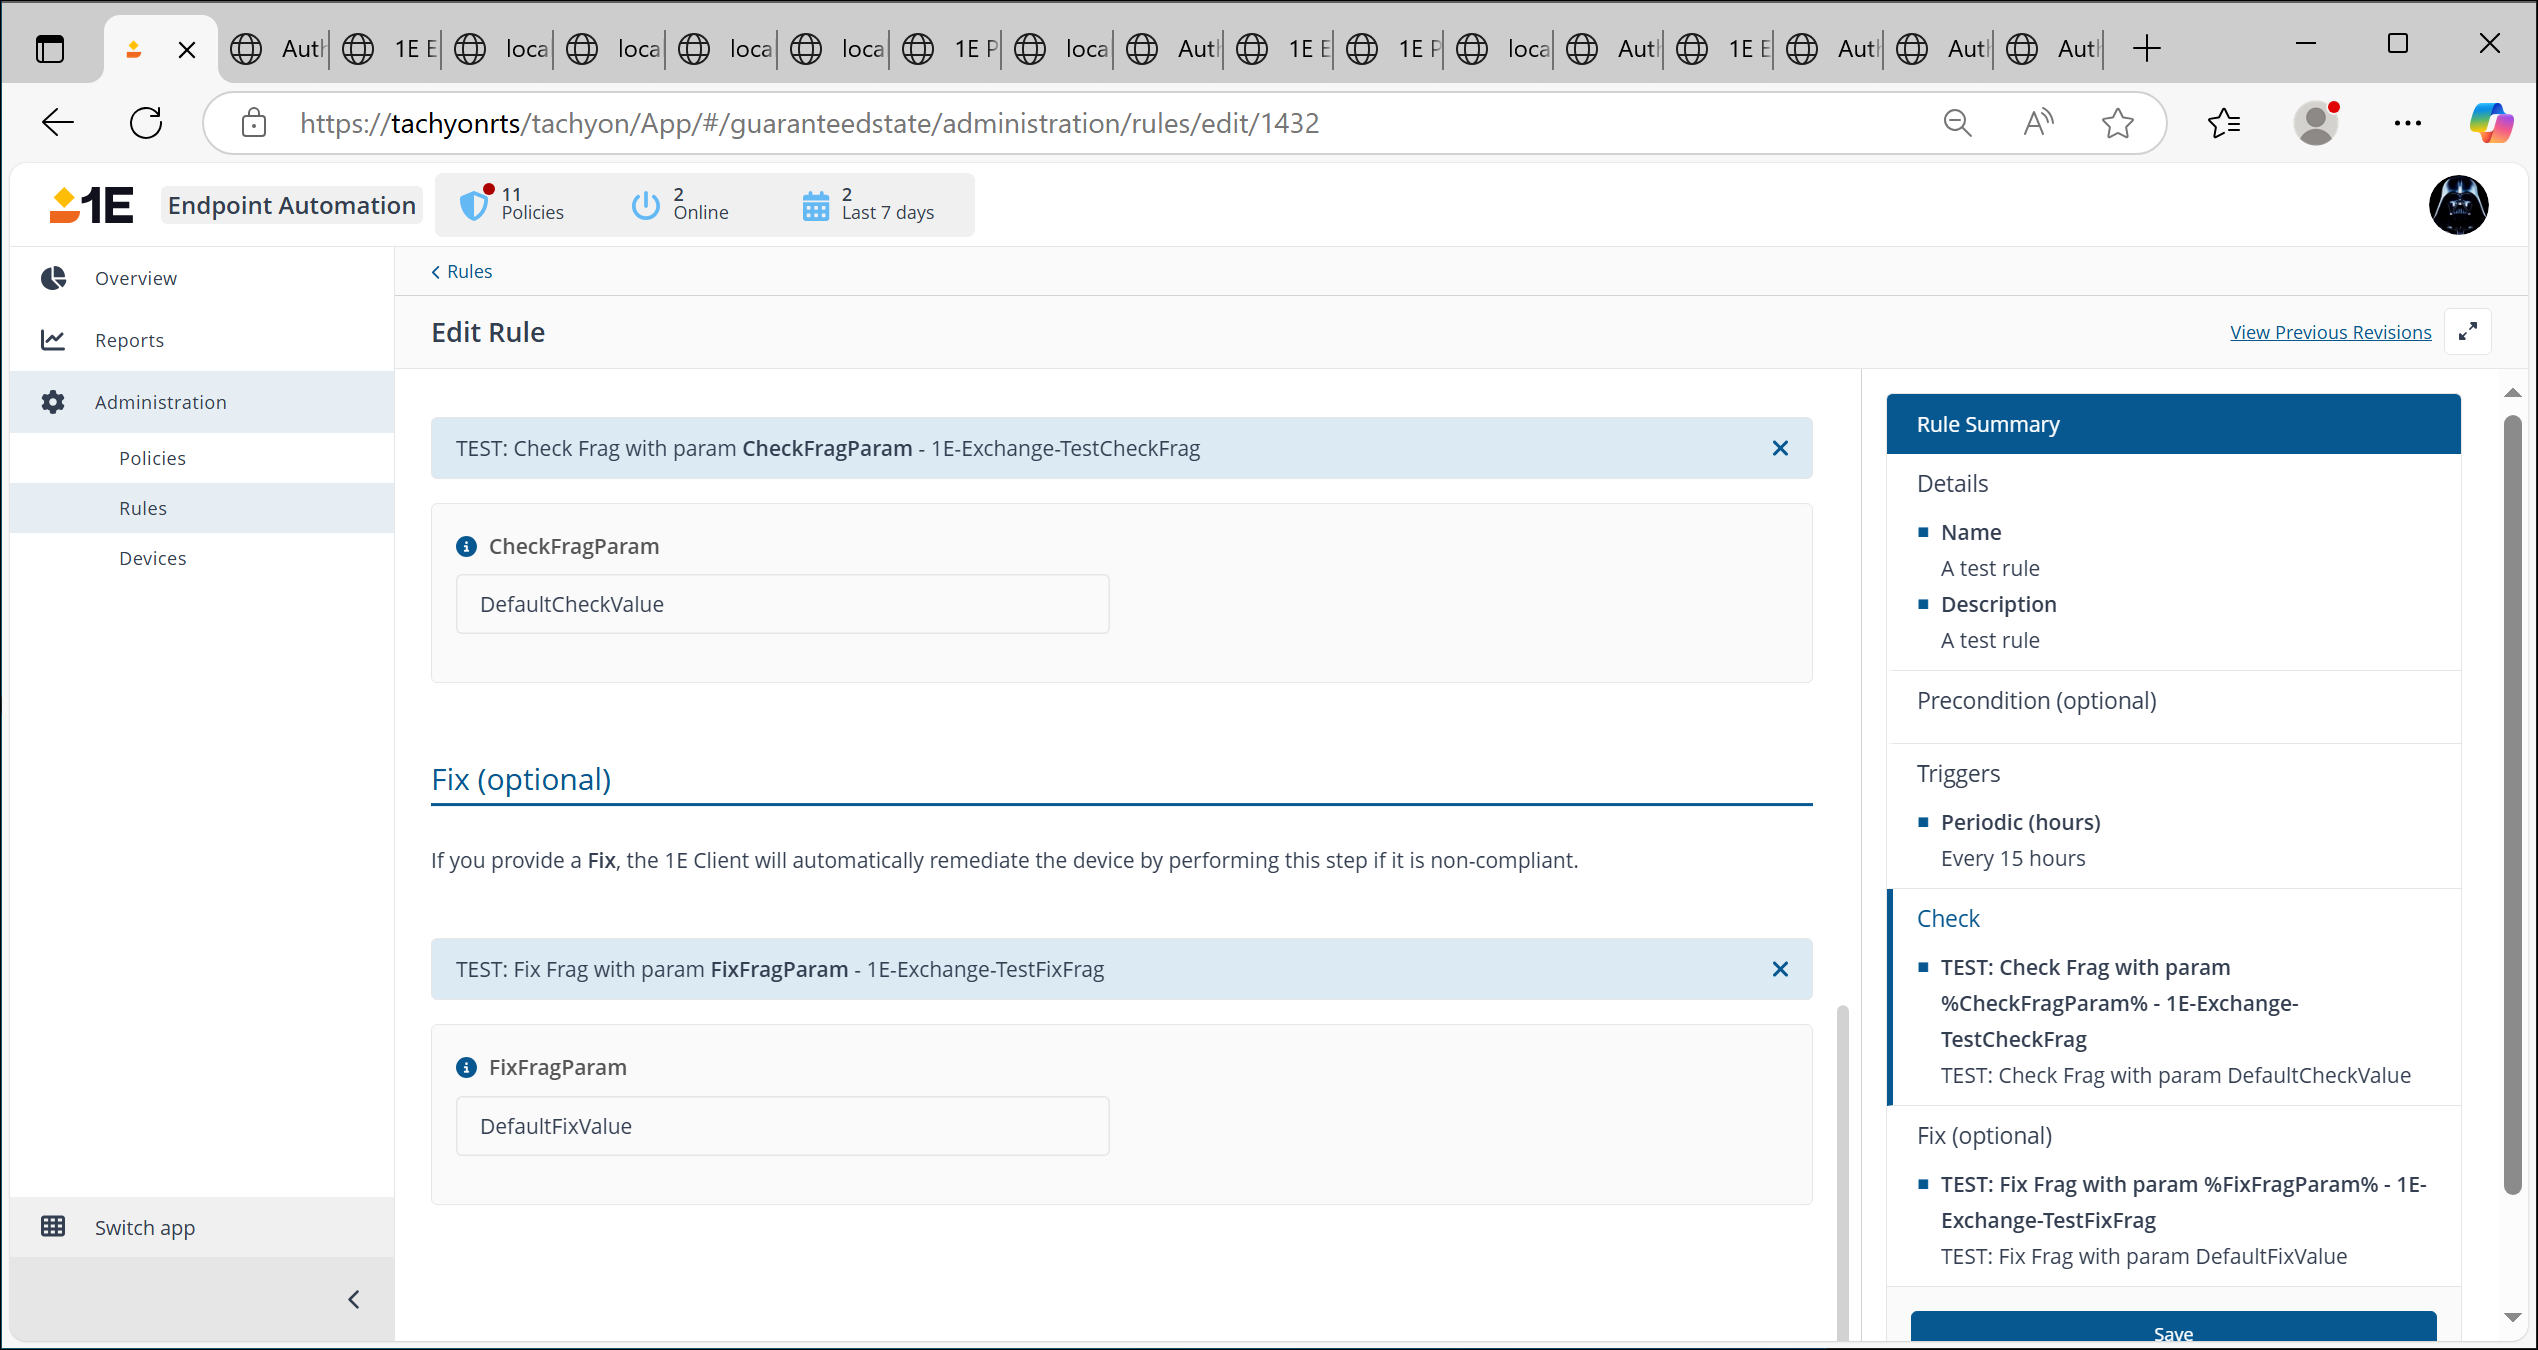Click the 1E logo icon
The image size is (2538, 1350).
click(91, 205)
